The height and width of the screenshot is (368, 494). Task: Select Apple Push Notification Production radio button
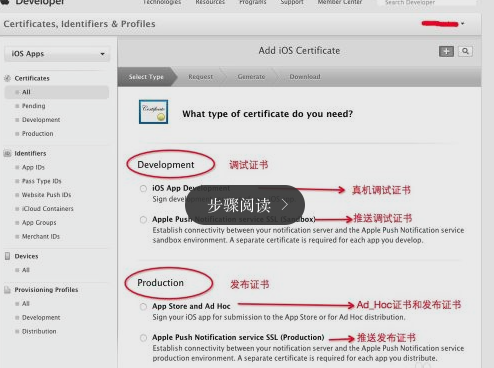[x=143, y=338]
